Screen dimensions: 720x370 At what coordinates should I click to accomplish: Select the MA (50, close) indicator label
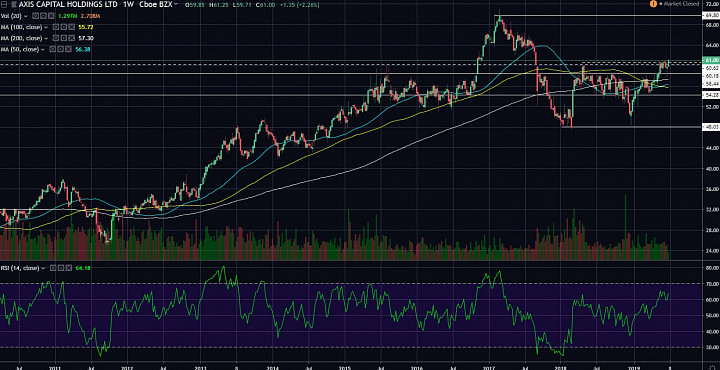19,49
